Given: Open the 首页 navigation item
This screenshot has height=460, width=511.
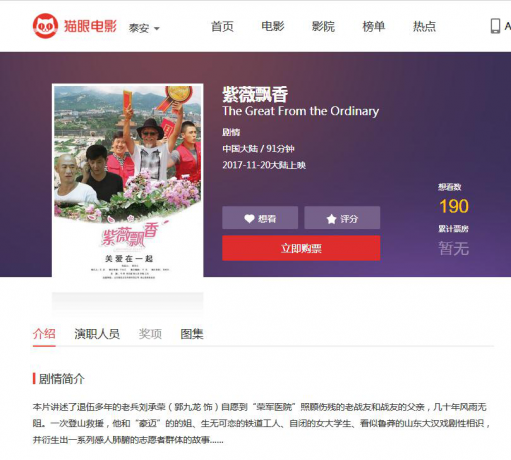Looking at the screenshot, I should click(222, 26).
